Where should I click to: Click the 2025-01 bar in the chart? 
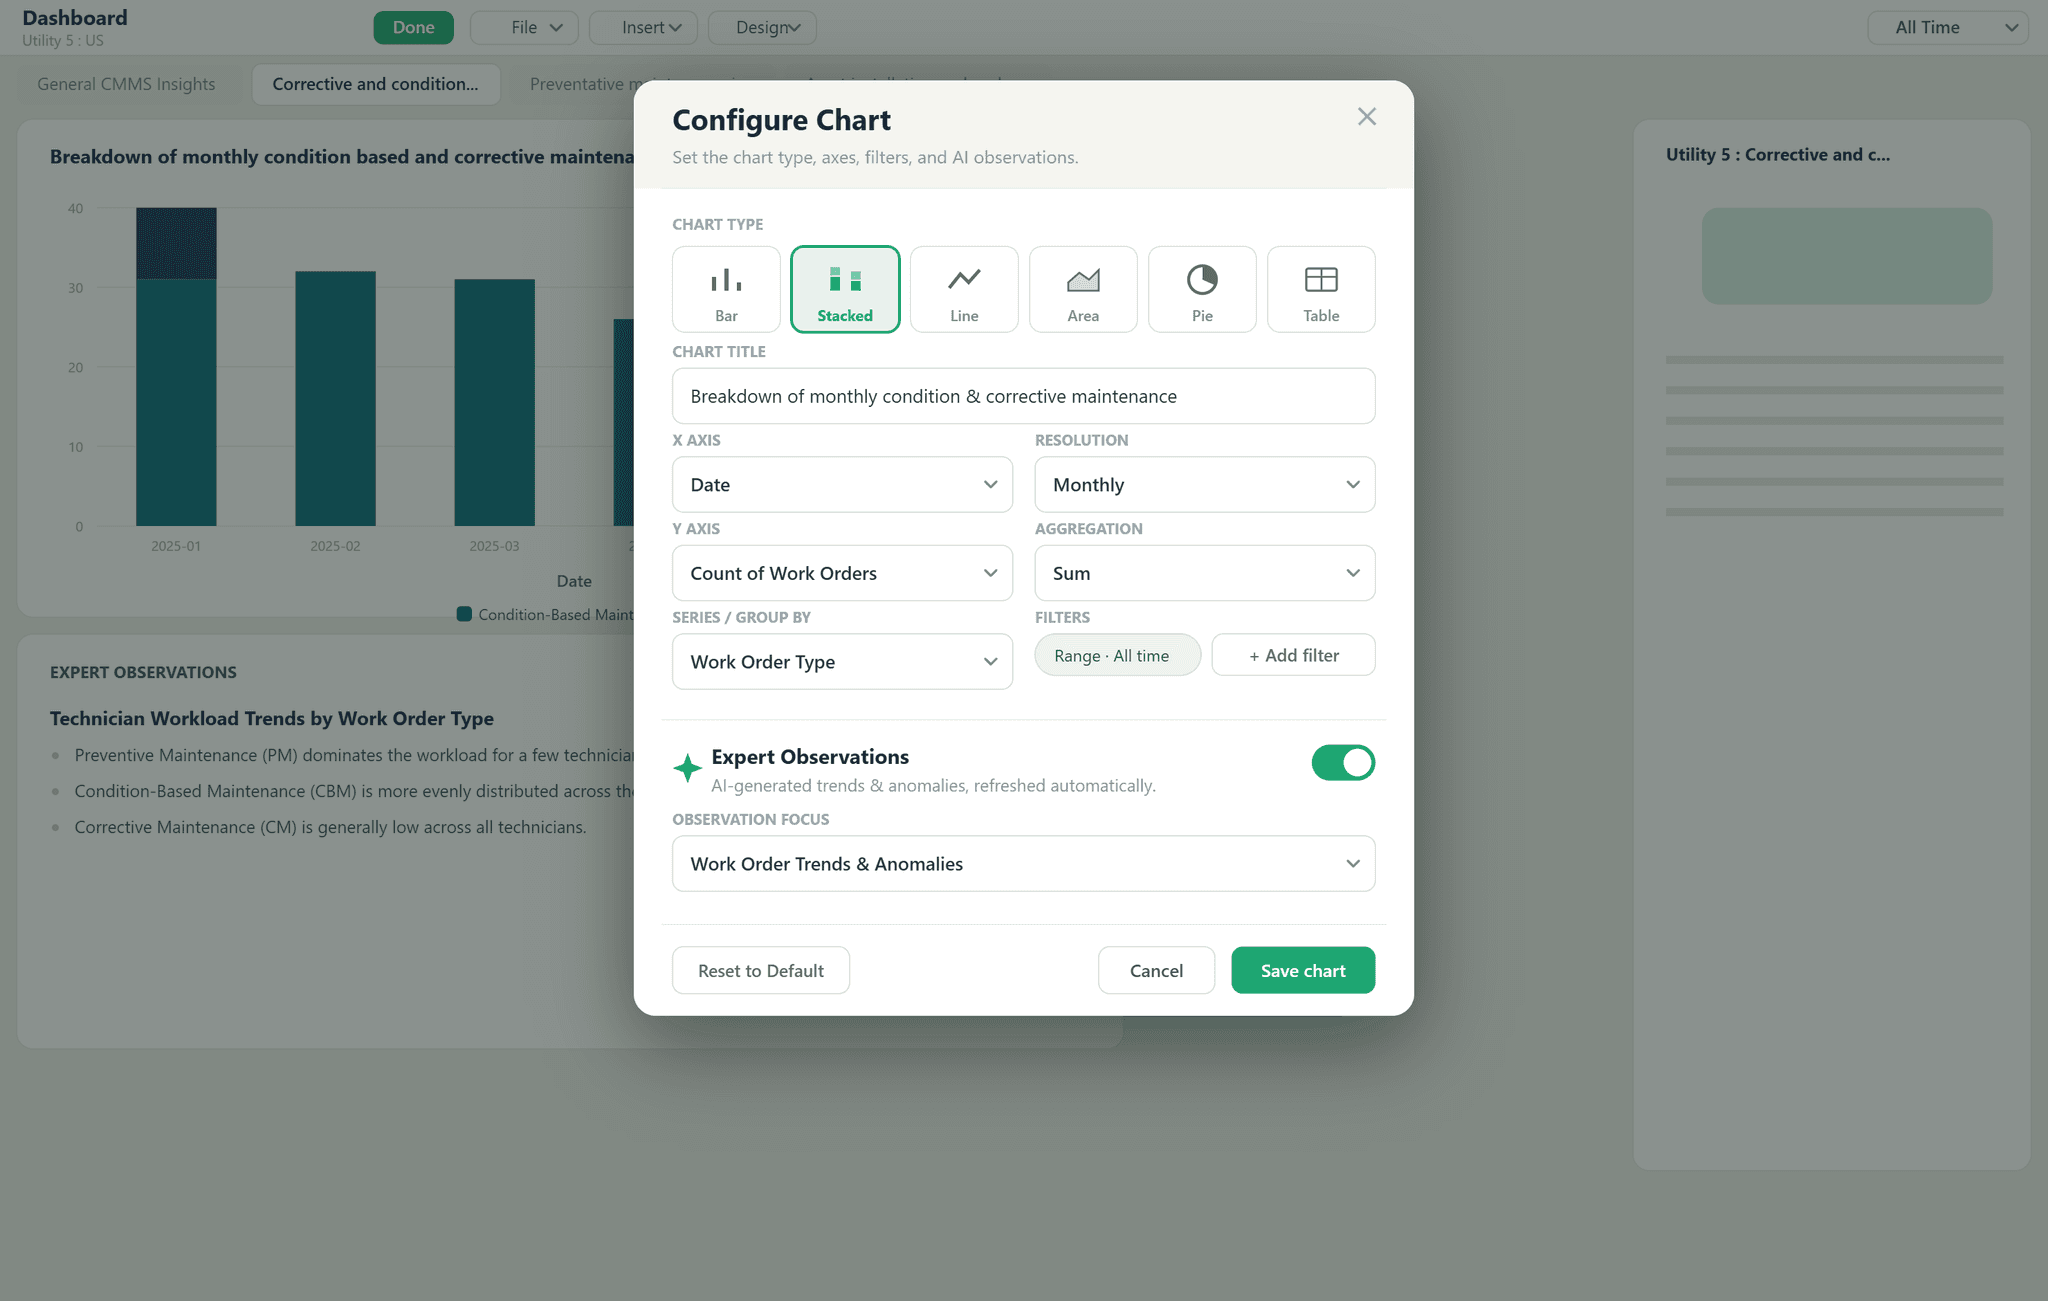click(176, 367)
